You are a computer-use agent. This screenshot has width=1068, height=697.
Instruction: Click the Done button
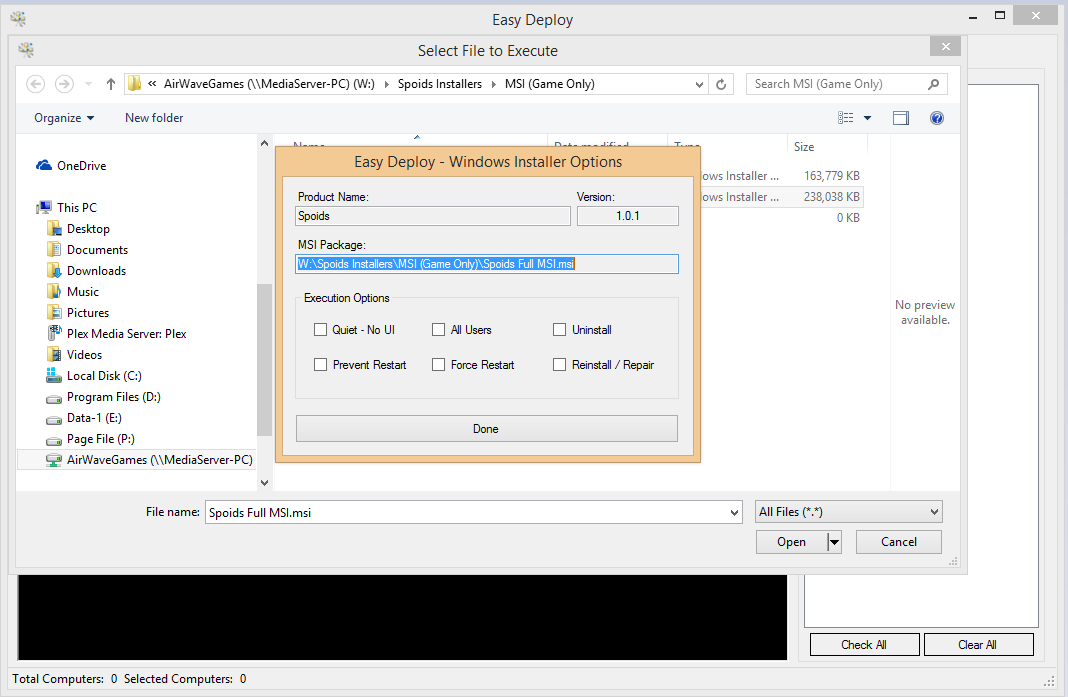pyautogui.click(x=486, y=429)
